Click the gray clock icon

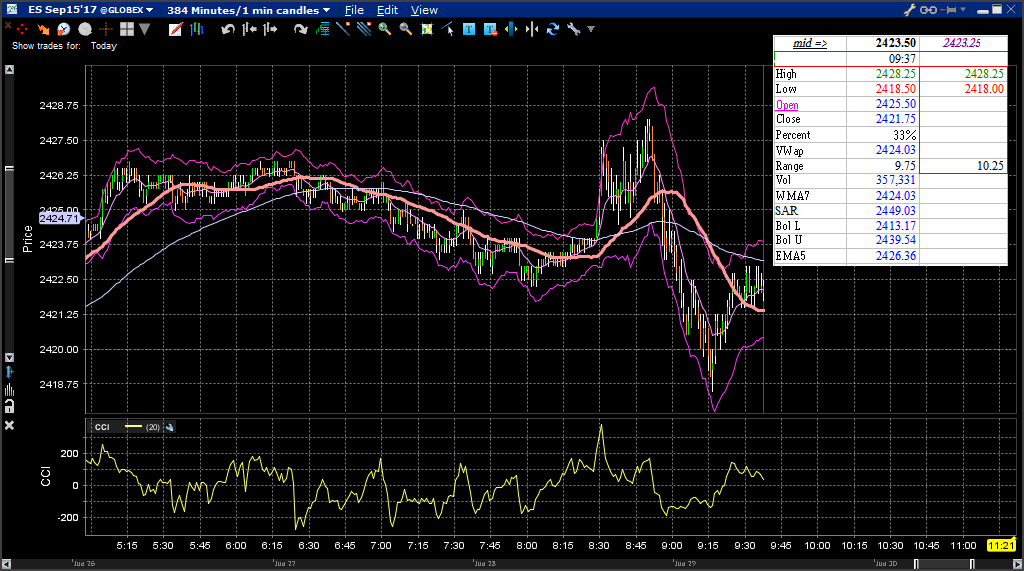tap(85, 29)
